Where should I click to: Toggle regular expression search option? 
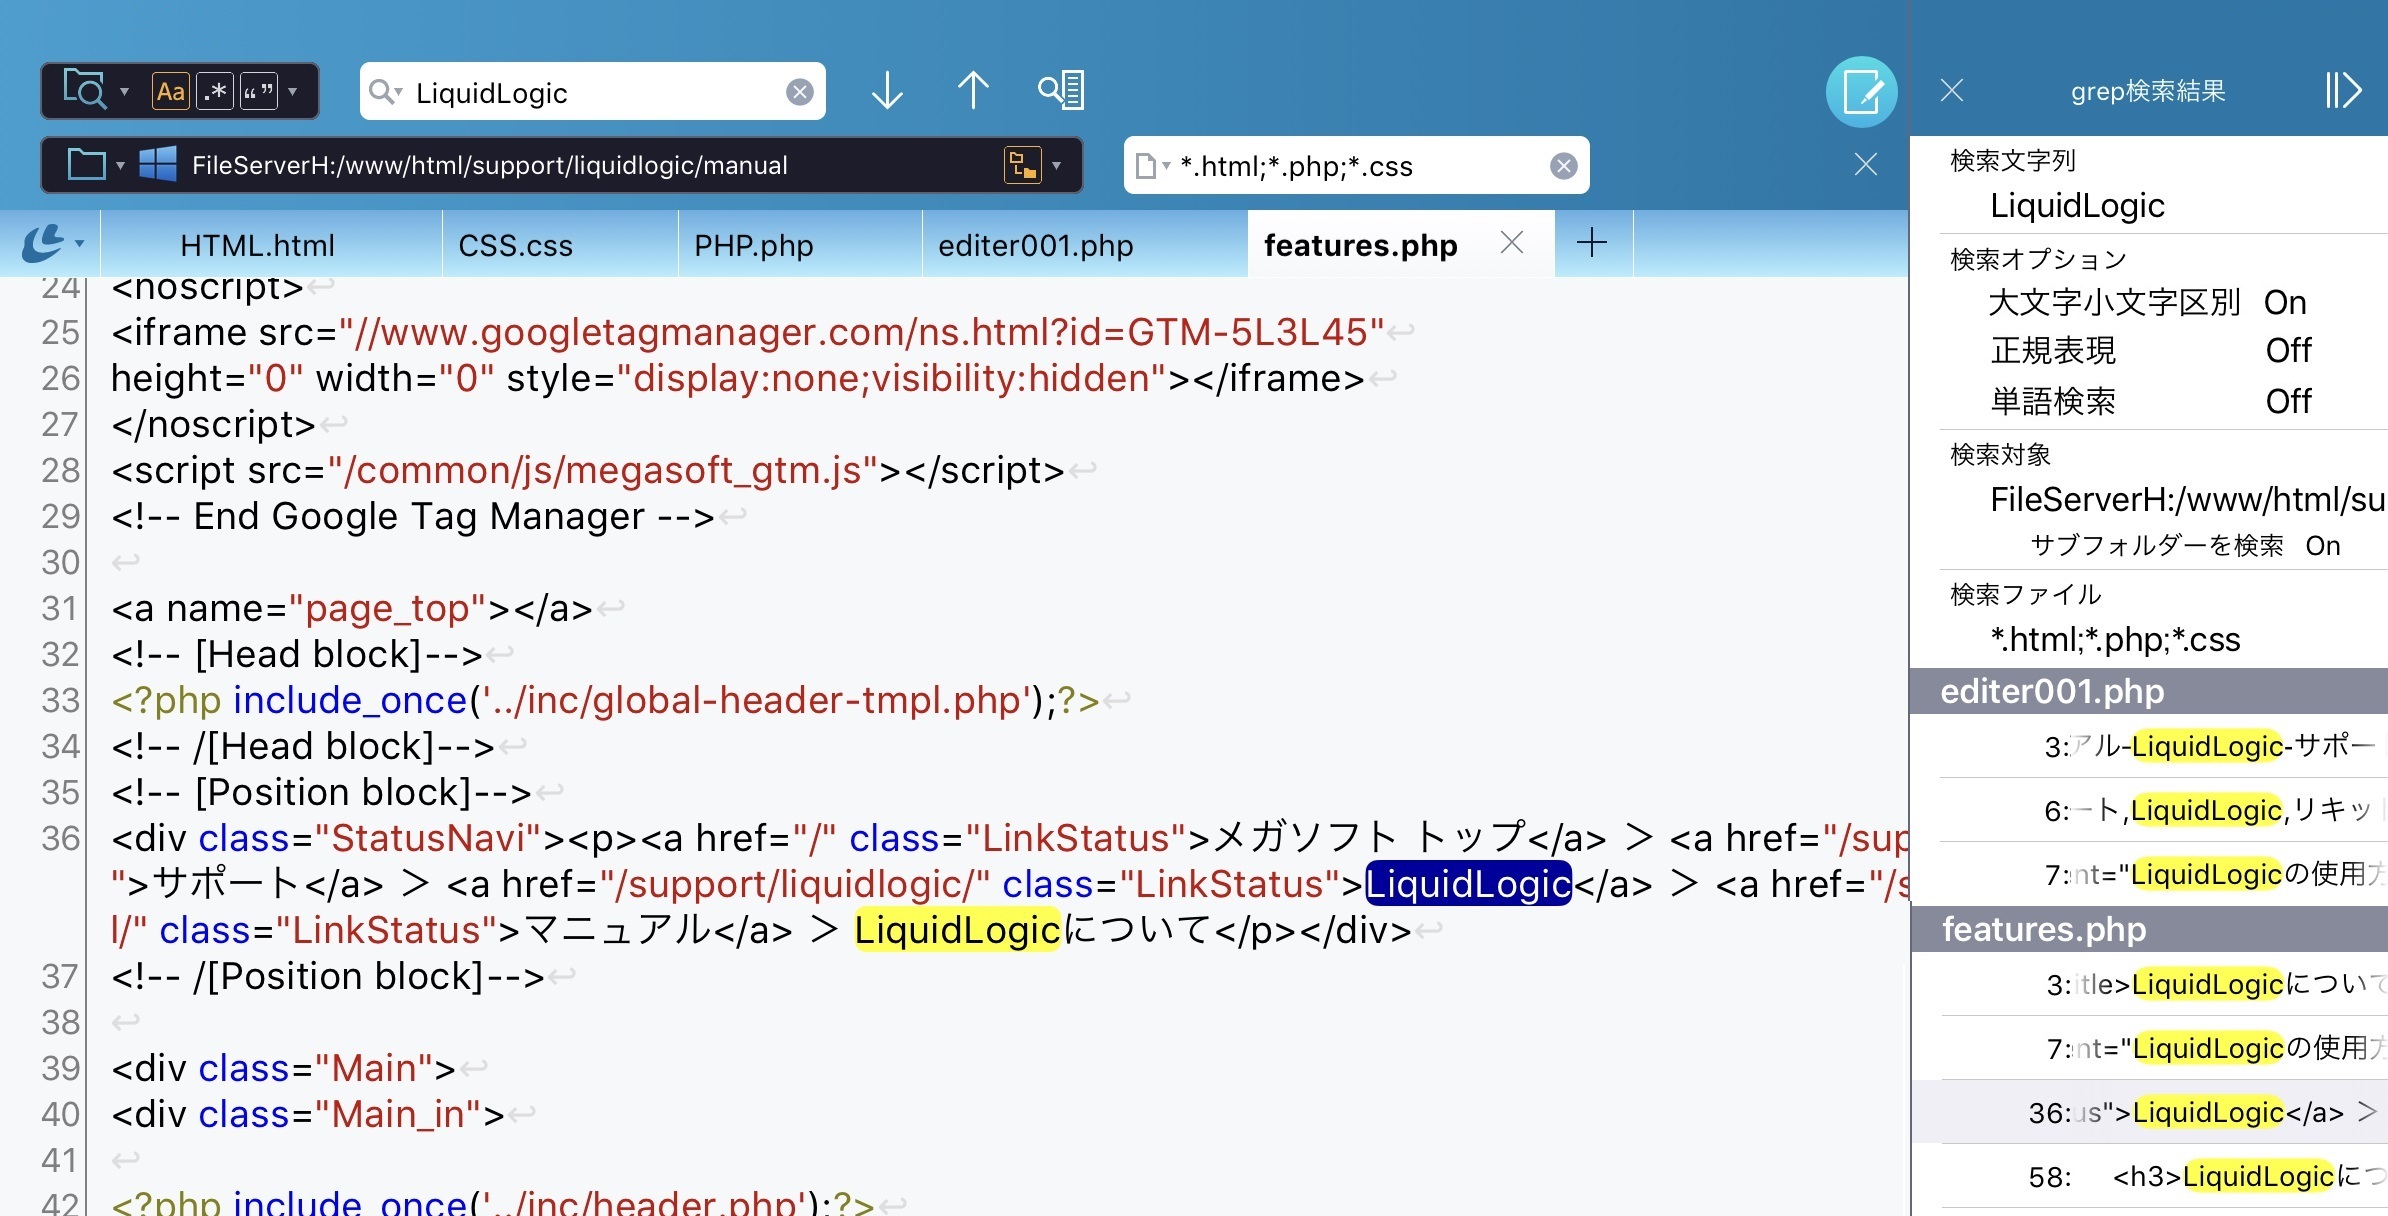click(216, 92)
